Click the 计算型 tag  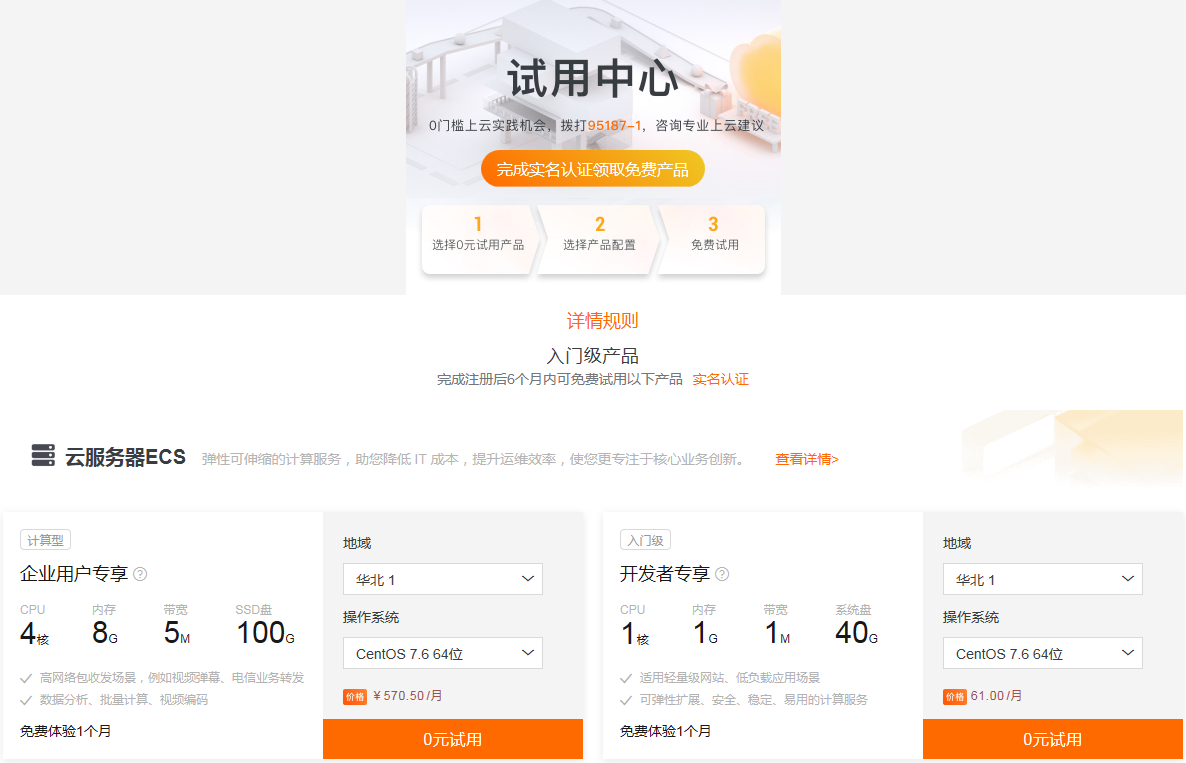[x=45, y=540]
